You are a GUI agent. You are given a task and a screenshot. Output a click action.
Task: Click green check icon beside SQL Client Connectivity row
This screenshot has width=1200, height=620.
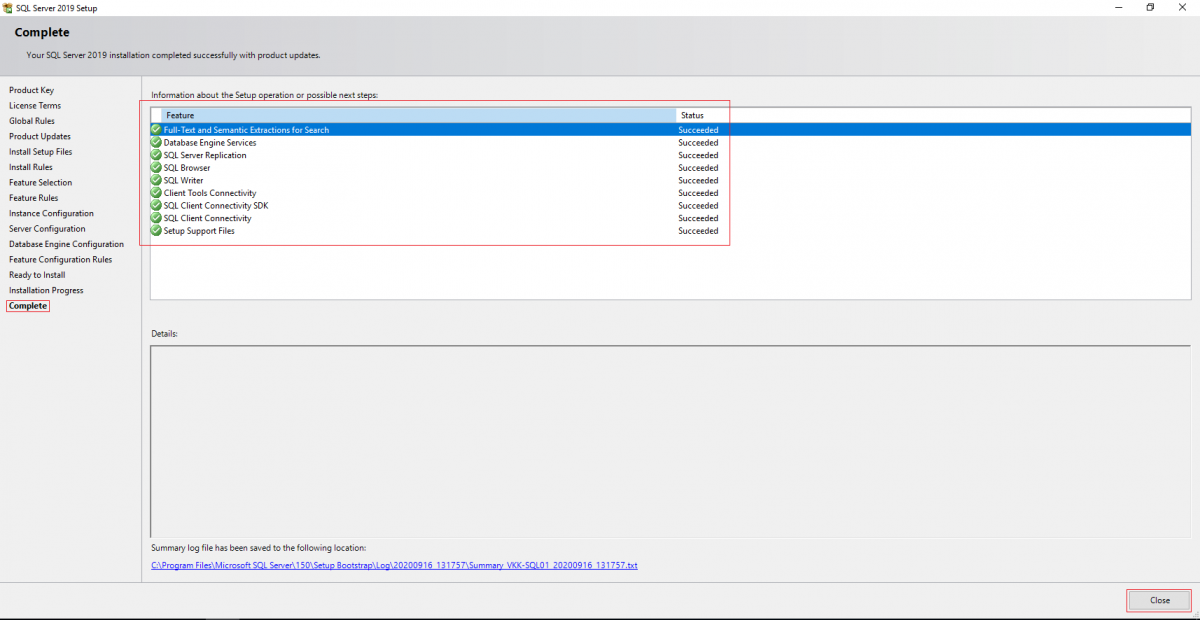(156, 218)
